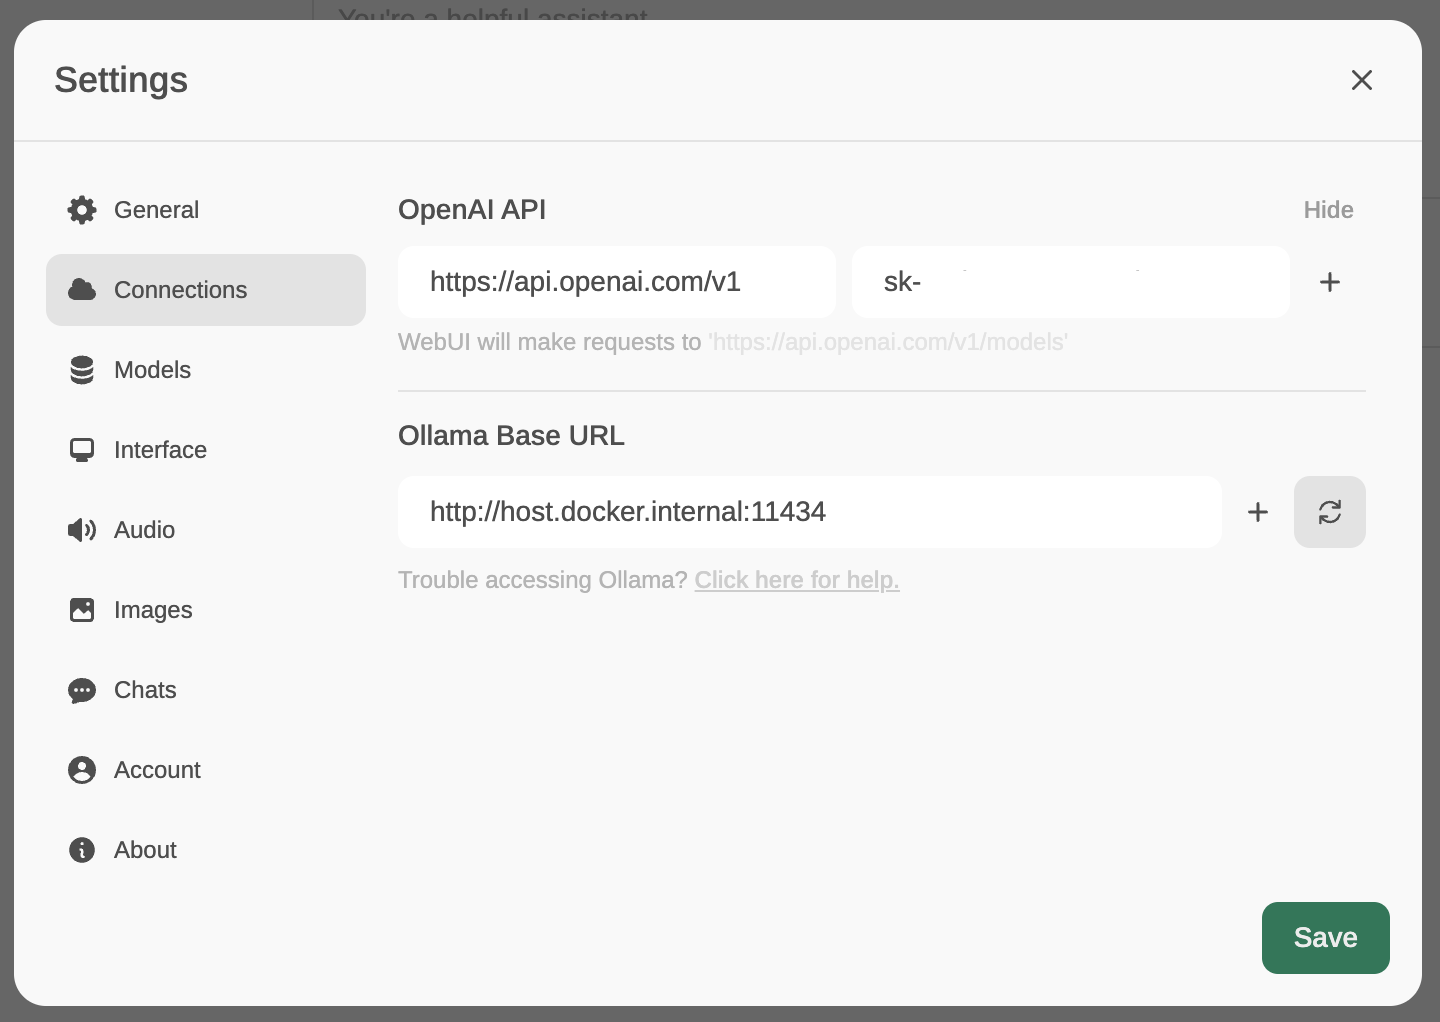Click the Account person icon

tap(82, 770)
